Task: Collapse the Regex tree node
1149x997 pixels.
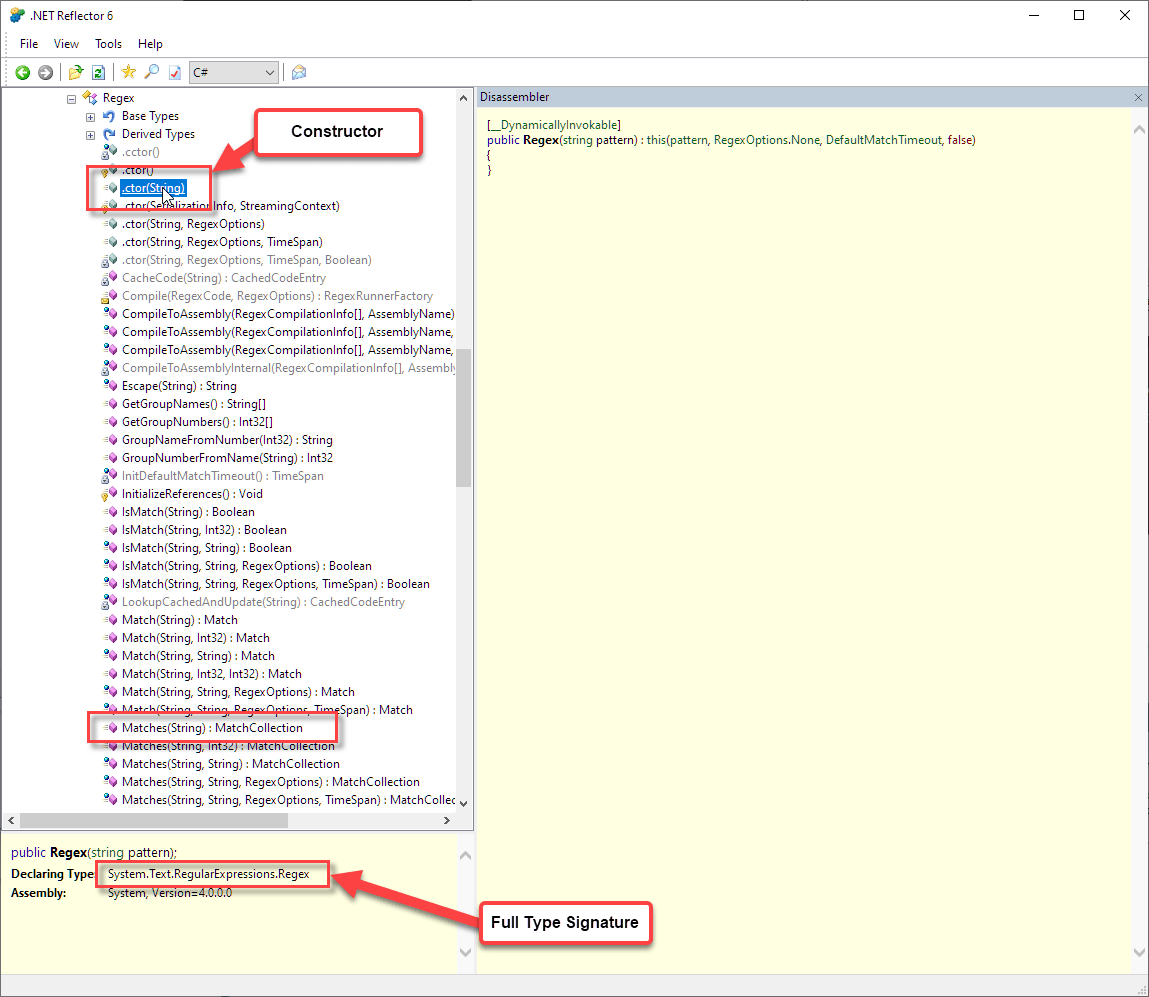Action: point(71,98)
